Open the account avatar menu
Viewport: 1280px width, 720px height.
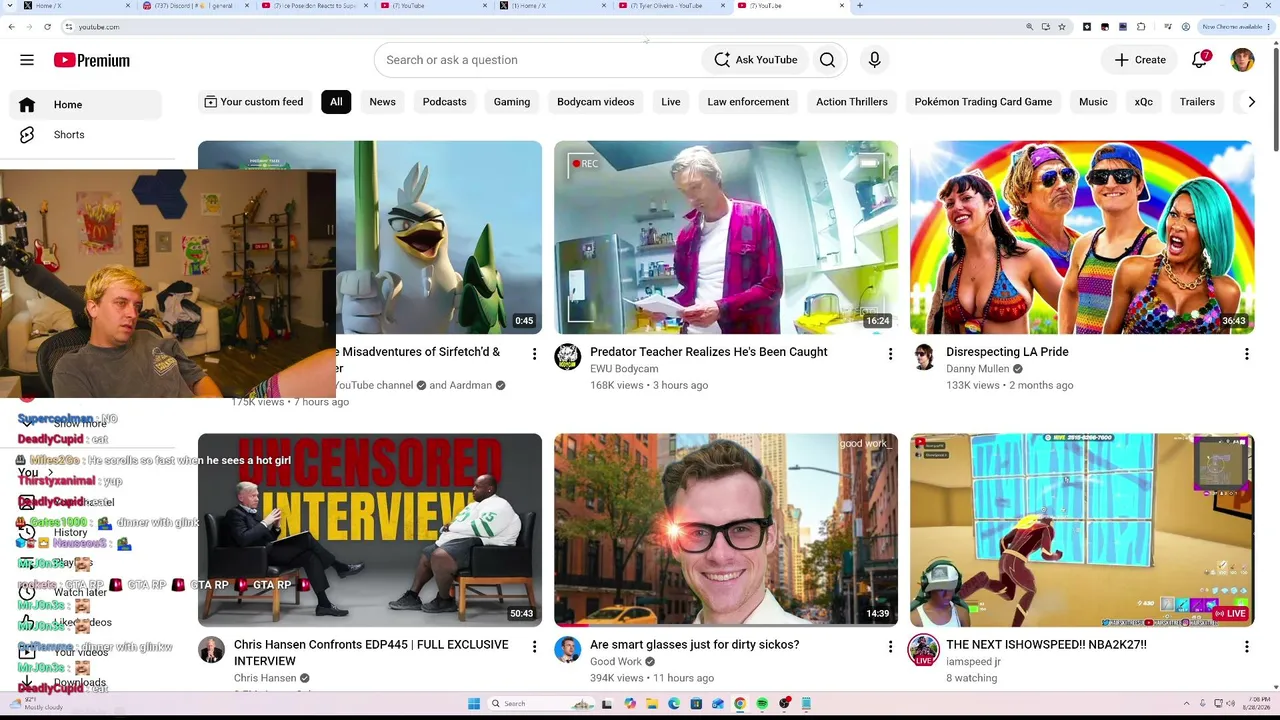pyautogui.click(x=1242, y=60)
